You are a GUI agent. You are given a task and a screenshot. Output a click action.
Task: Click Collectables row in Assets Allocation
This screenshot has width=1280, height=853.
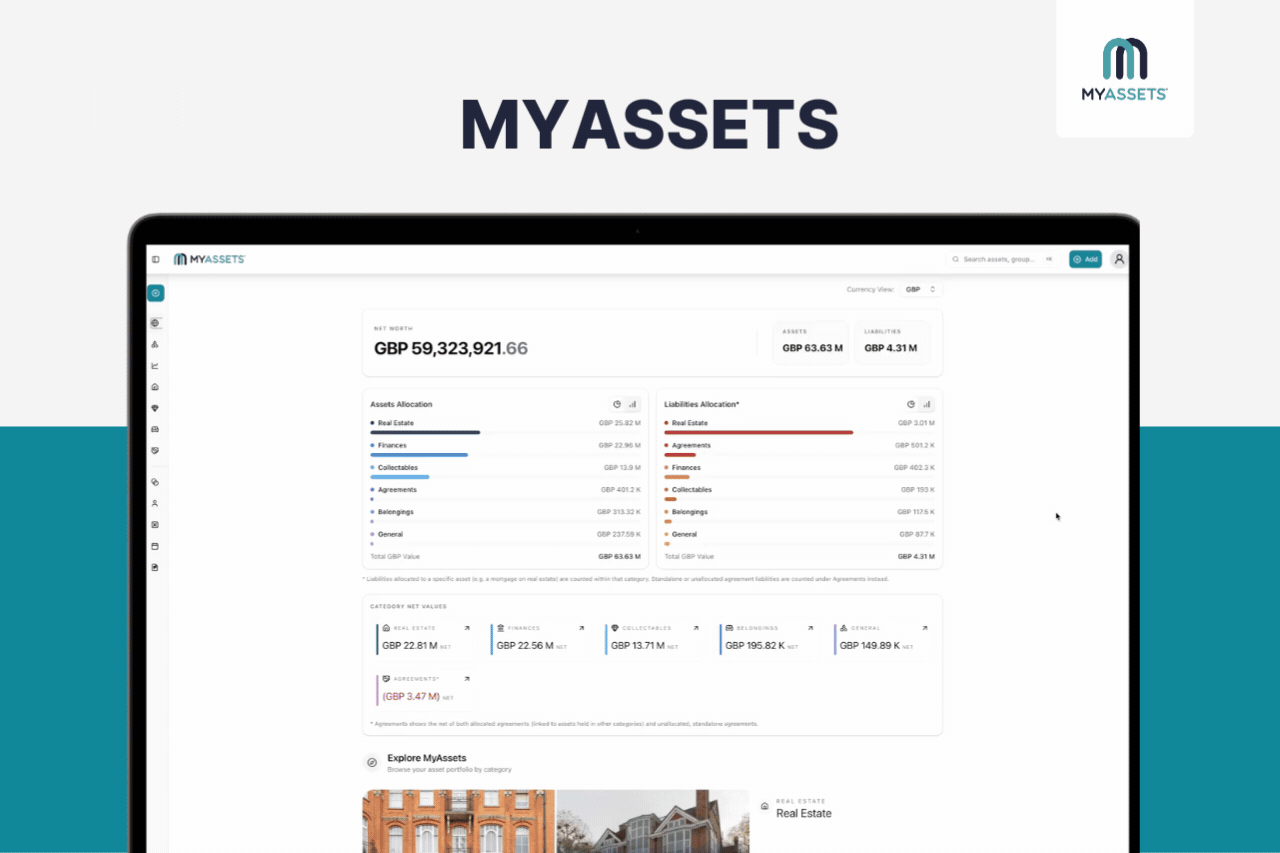coord(505,471)
